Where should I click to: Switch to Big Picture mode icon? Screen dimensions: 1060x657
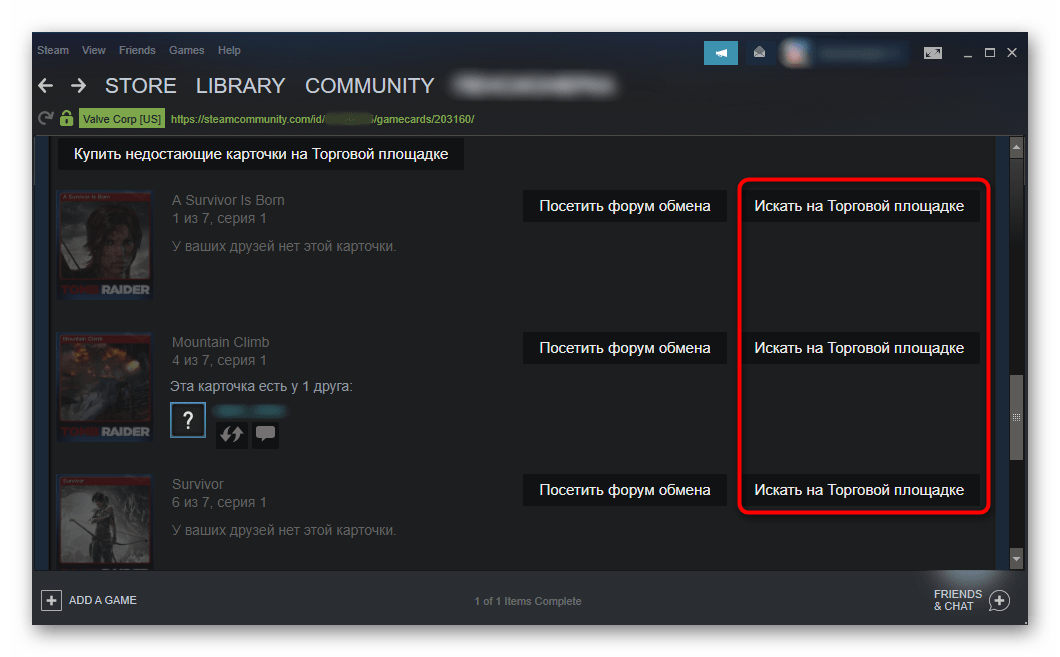(x=932, y=53)
